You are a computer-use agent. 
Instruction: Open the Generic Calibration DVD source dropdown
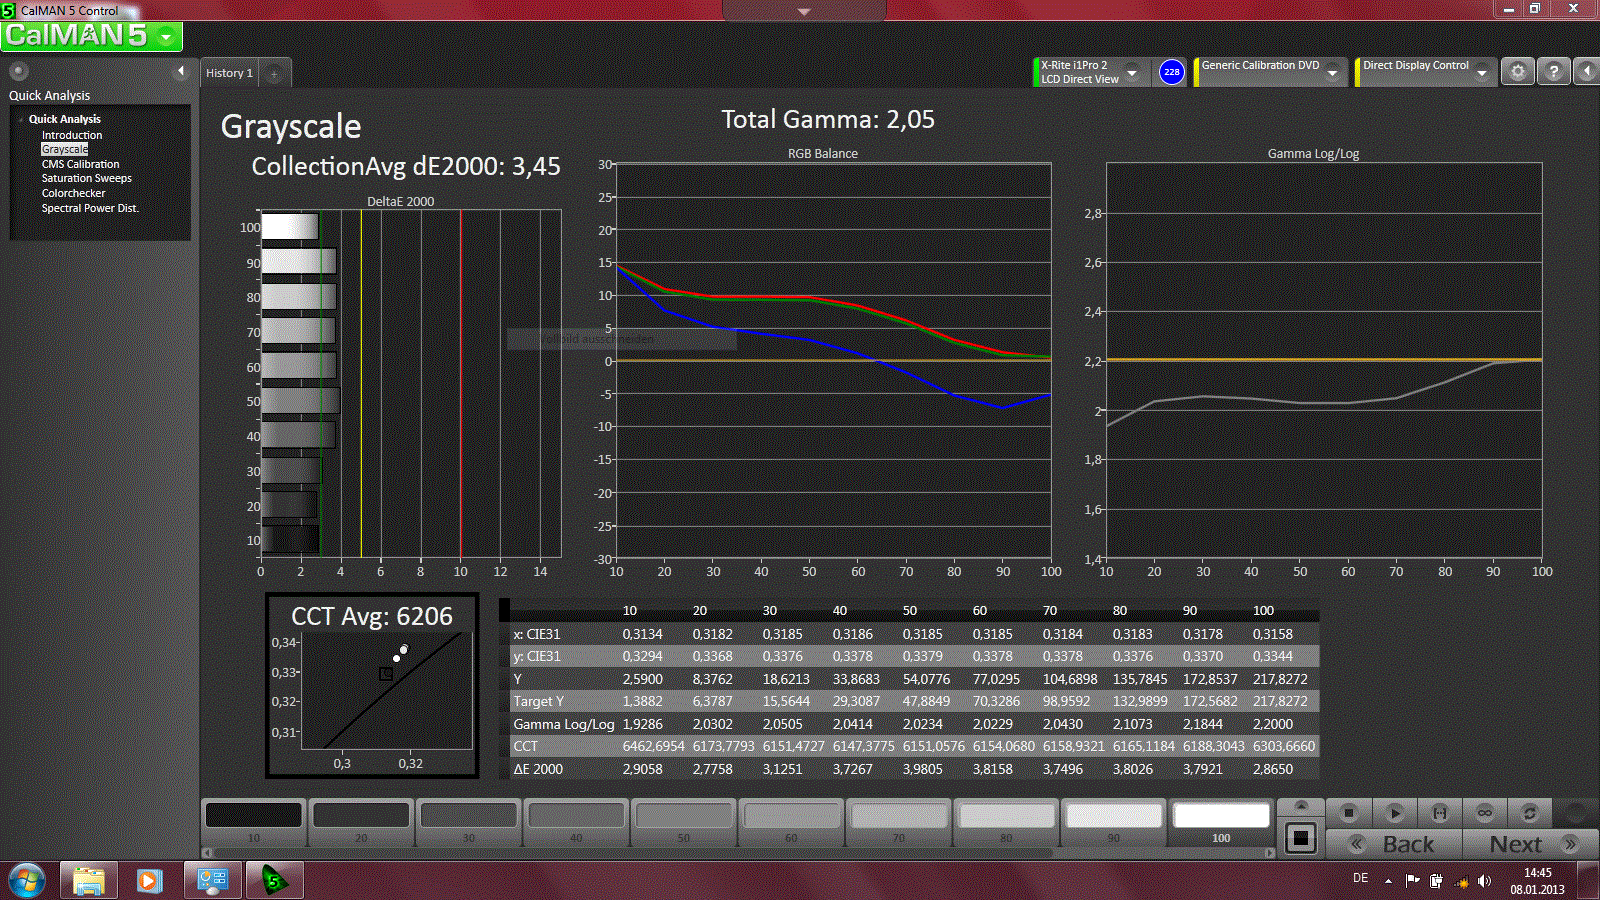pyautogui.click(x=1332, y=72)
